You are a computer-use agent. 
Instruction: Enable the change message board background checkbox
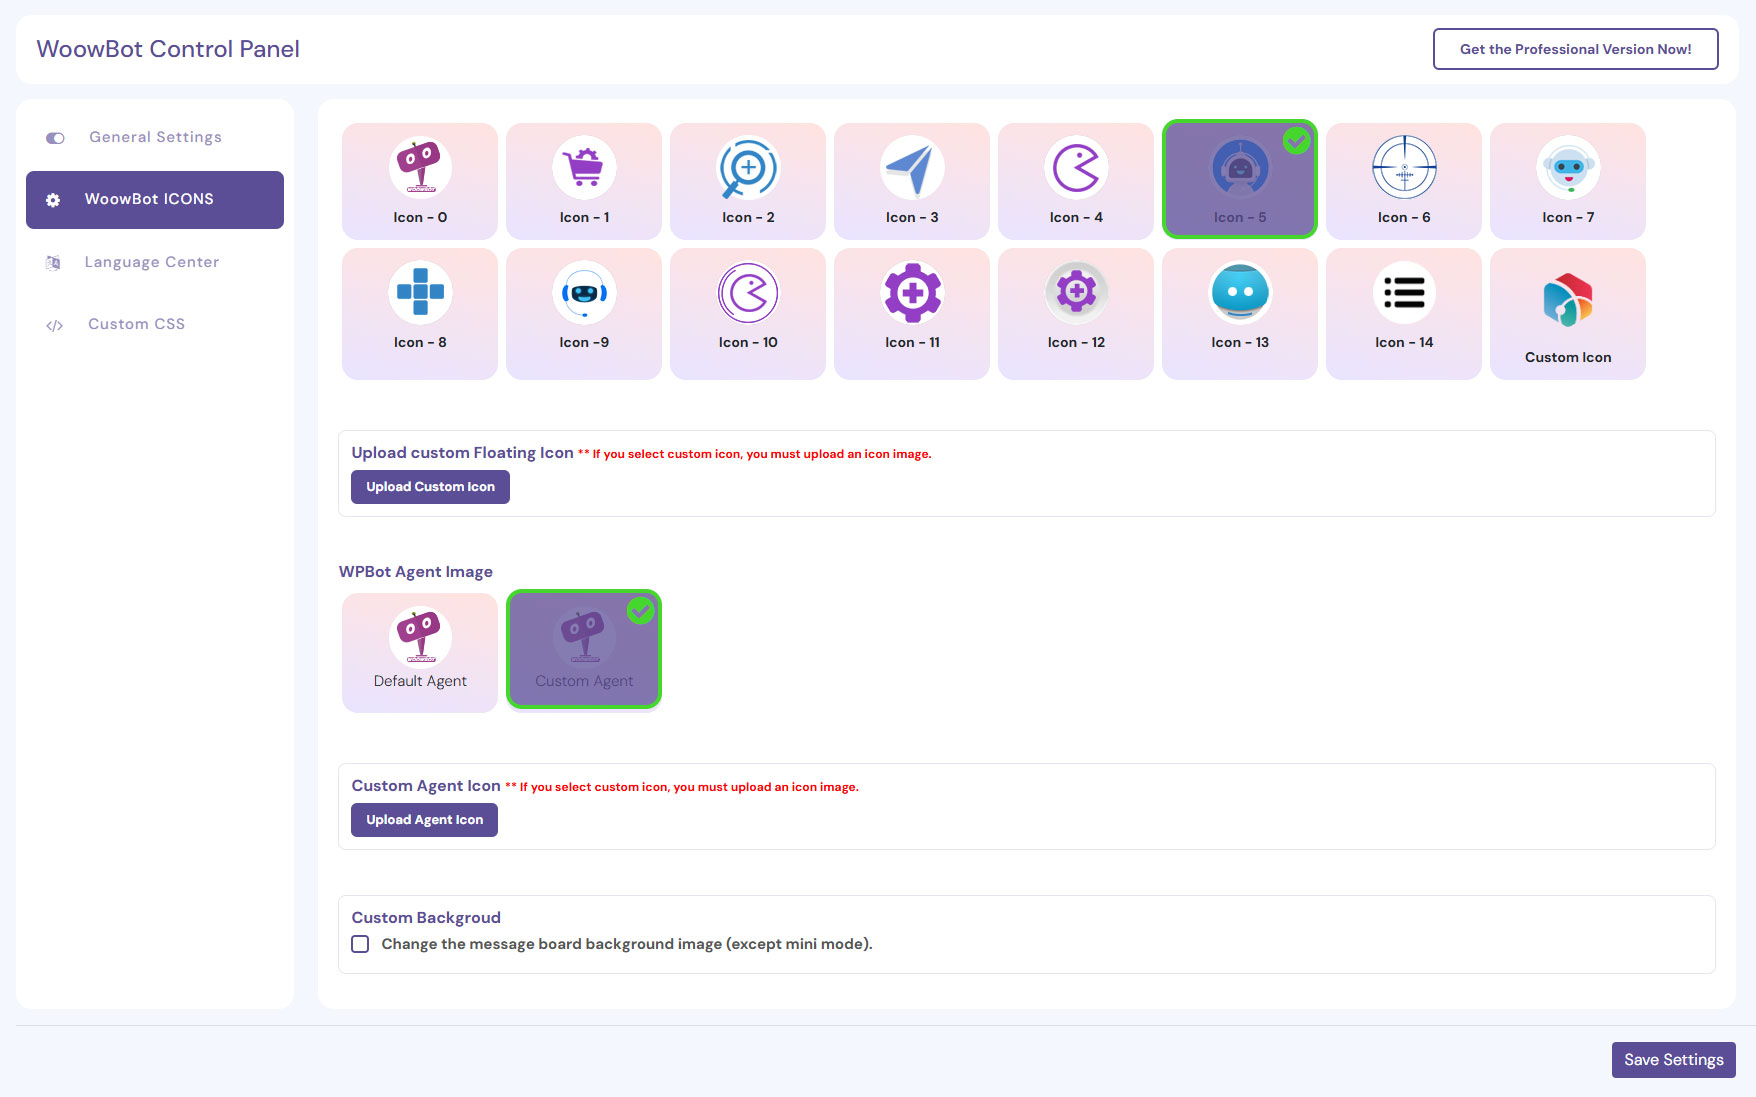click(x=360, y=944)
